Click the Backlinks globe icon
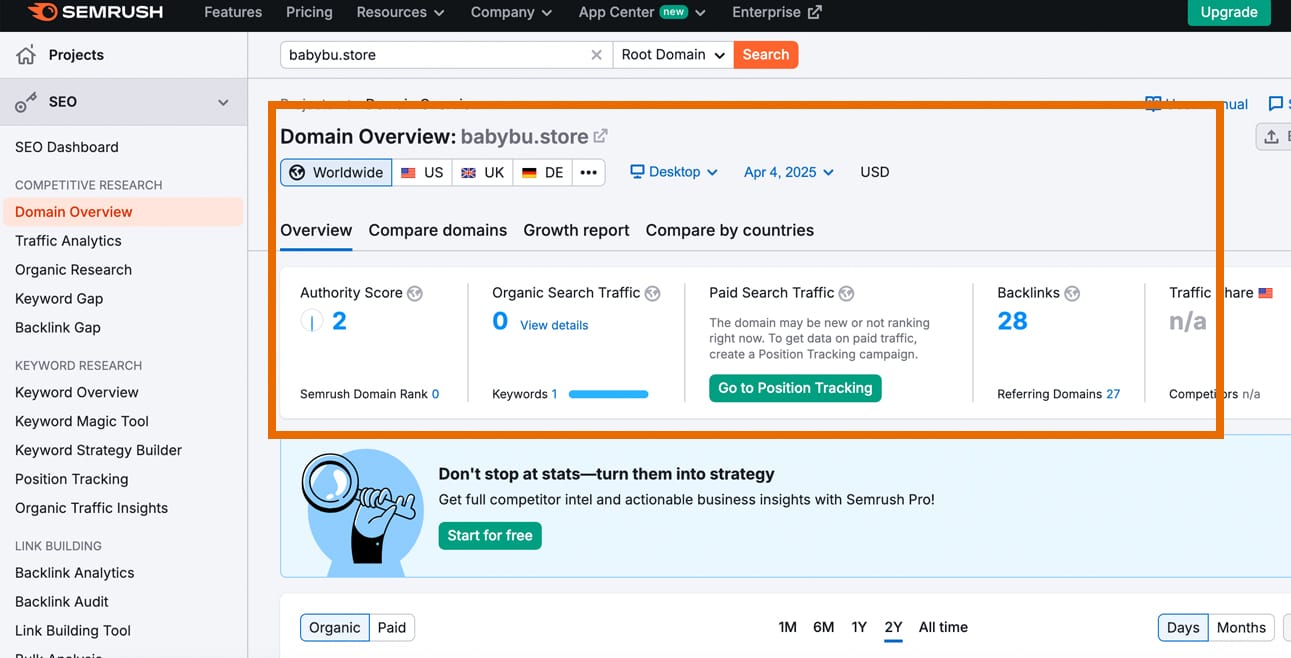Viewport: 1291px width, 658px height. (x=1072, y=293)
